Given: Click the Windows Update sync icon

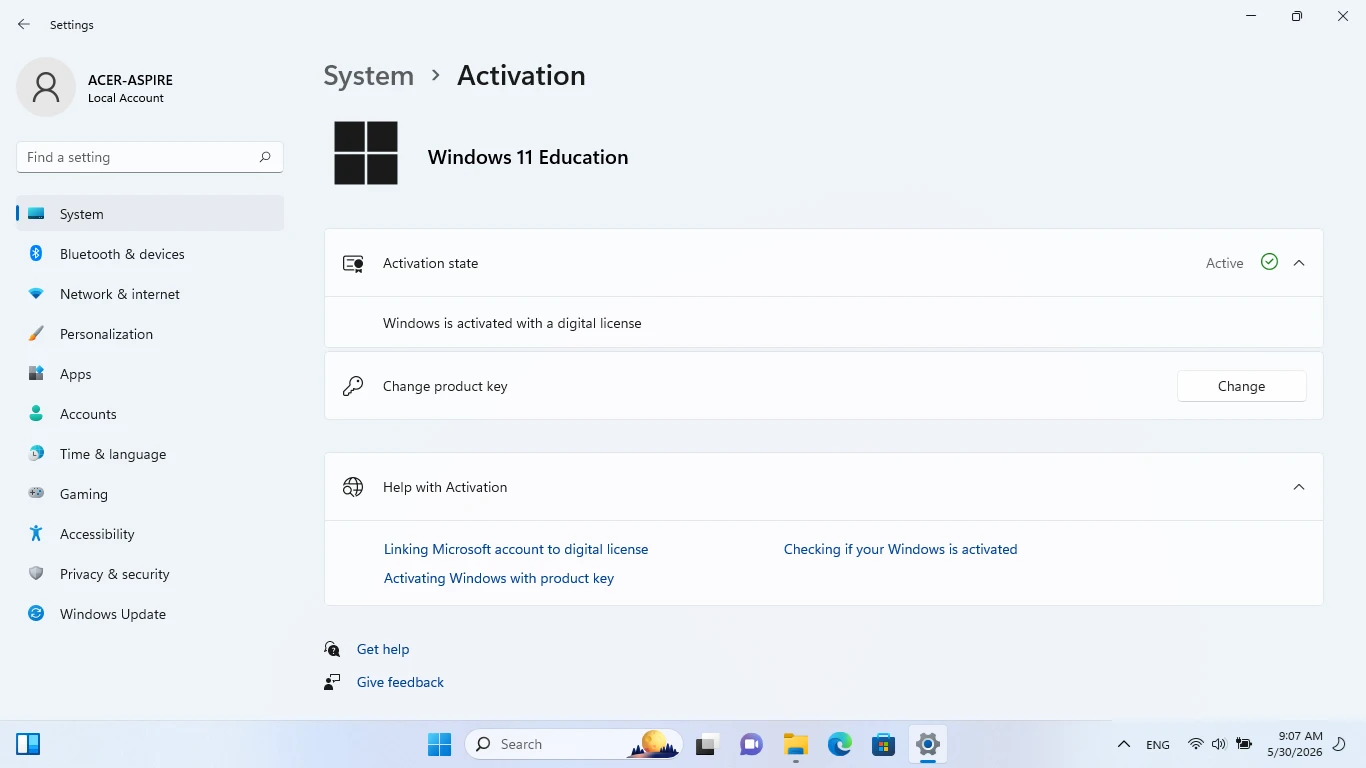Looking at the screenshot, I should (36, 614).
